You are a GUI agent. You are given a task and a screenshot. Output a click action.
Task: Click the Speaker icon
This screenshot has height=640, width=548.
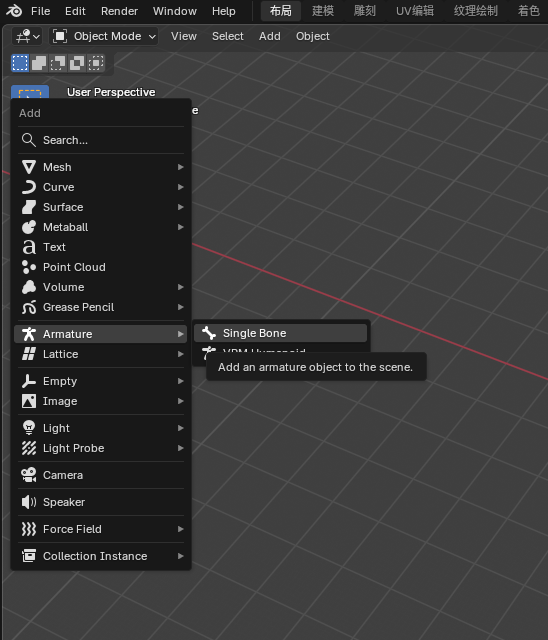pyautogui.click(x=29, y=502)
